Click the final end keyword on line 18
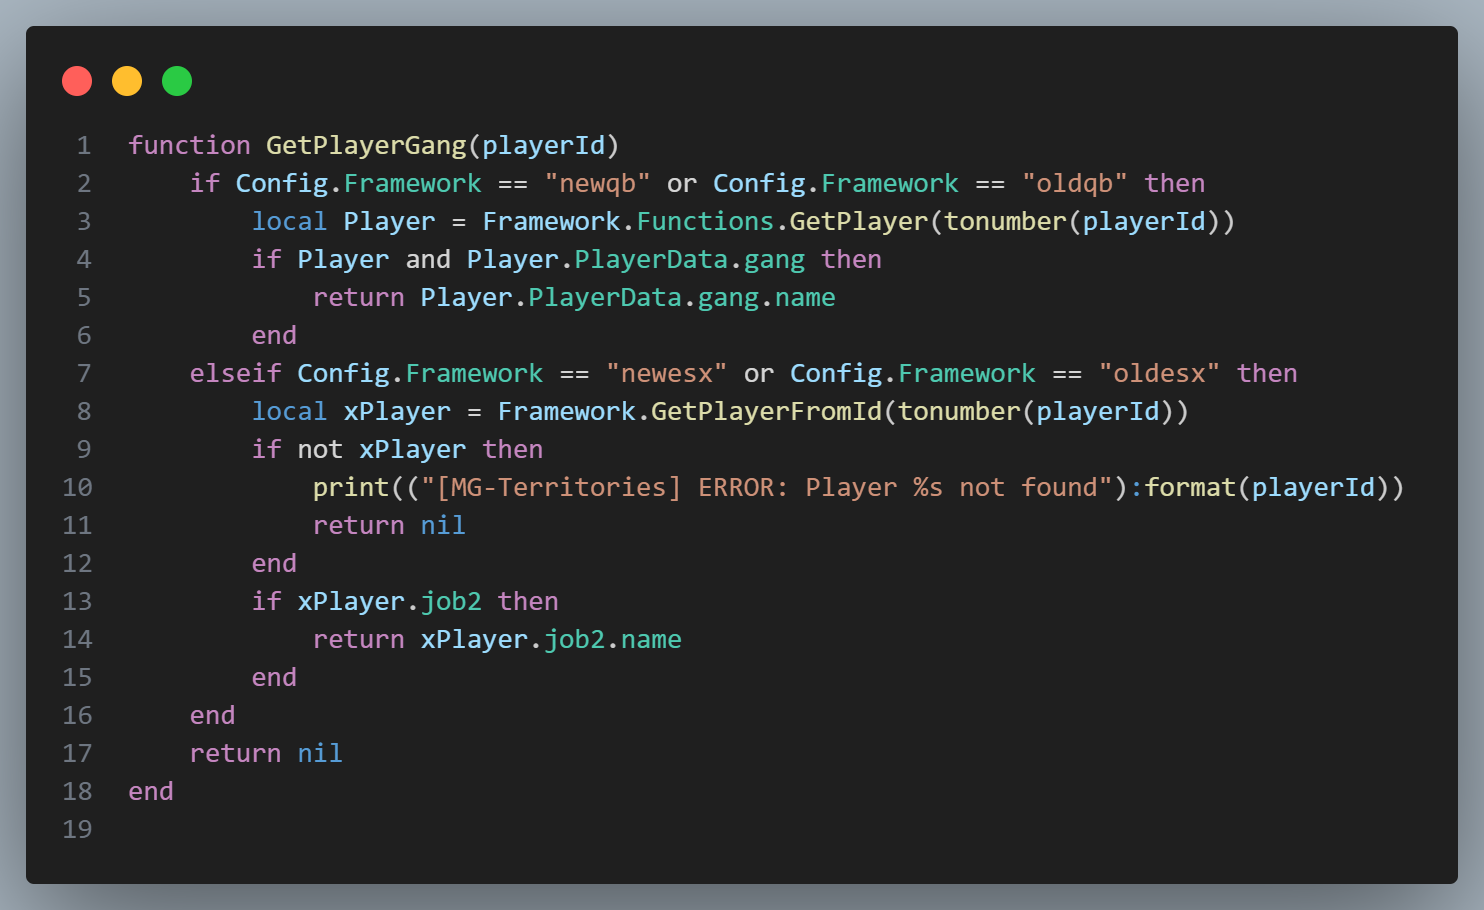This screenshot has height=910, width=1484. click(151, 792)
